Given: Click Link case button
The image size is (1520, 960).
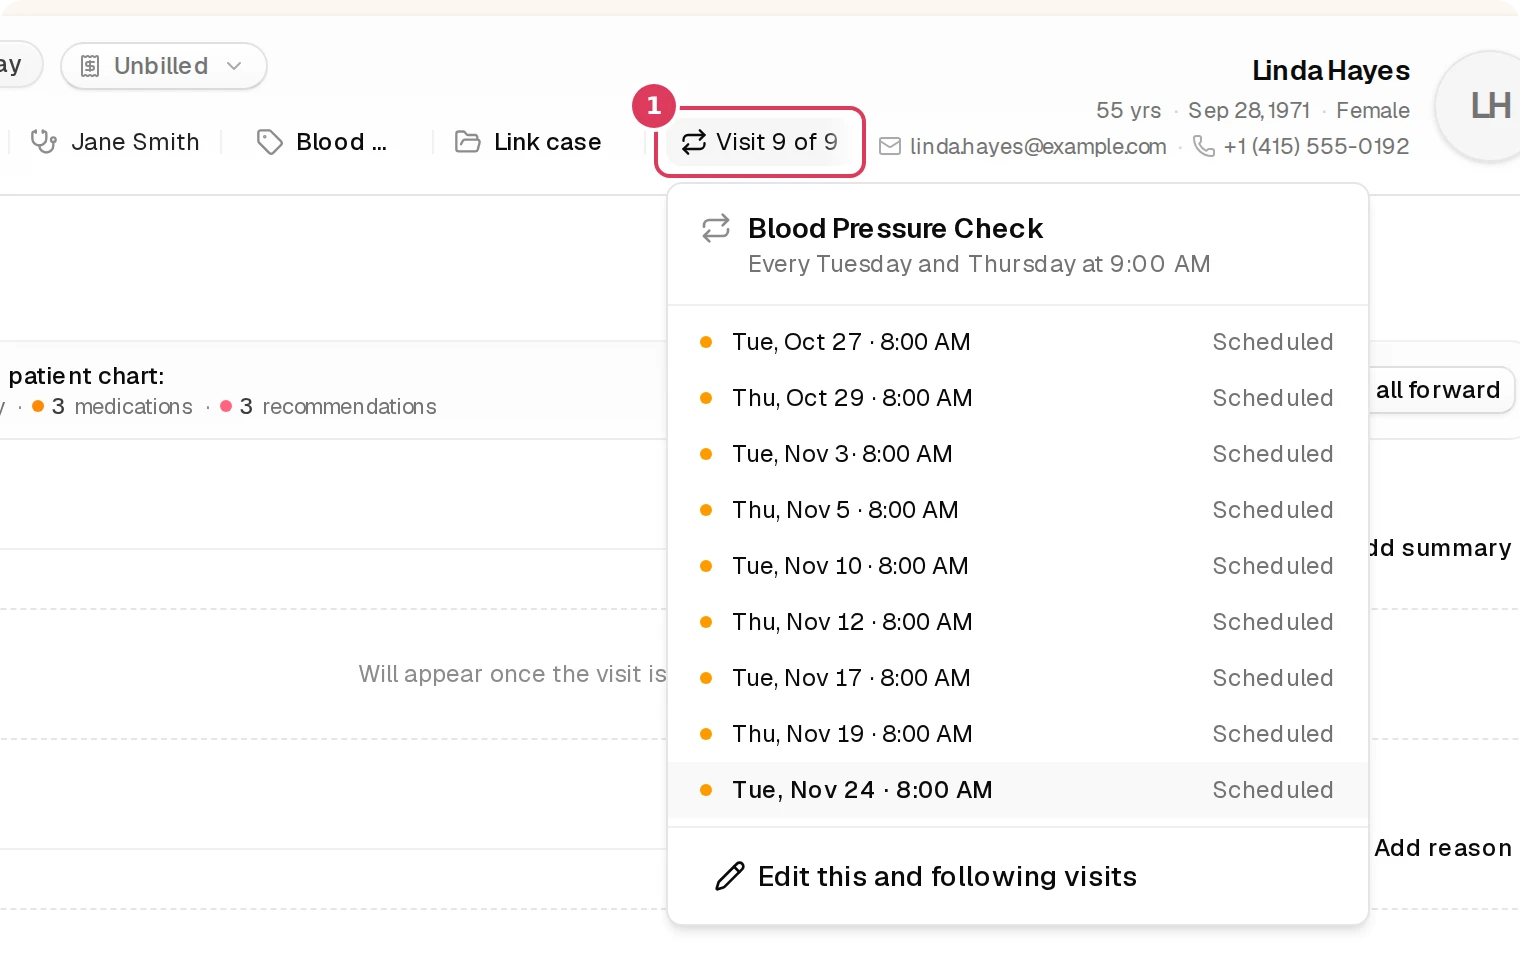Looking at the screenshot, I should pos(528,142).
